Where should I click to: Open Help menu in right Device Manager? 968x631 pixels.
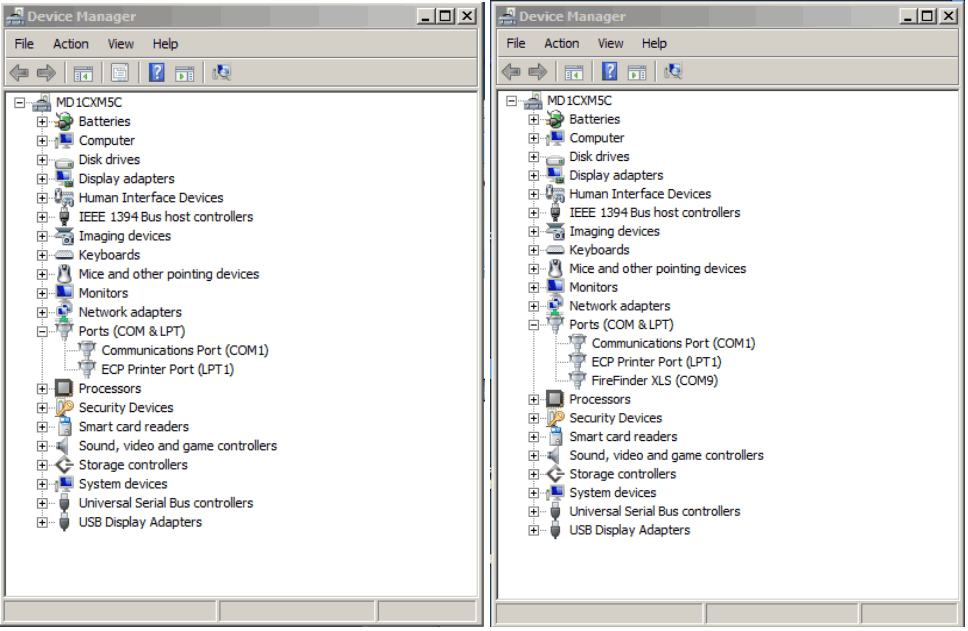coord(654,43)
